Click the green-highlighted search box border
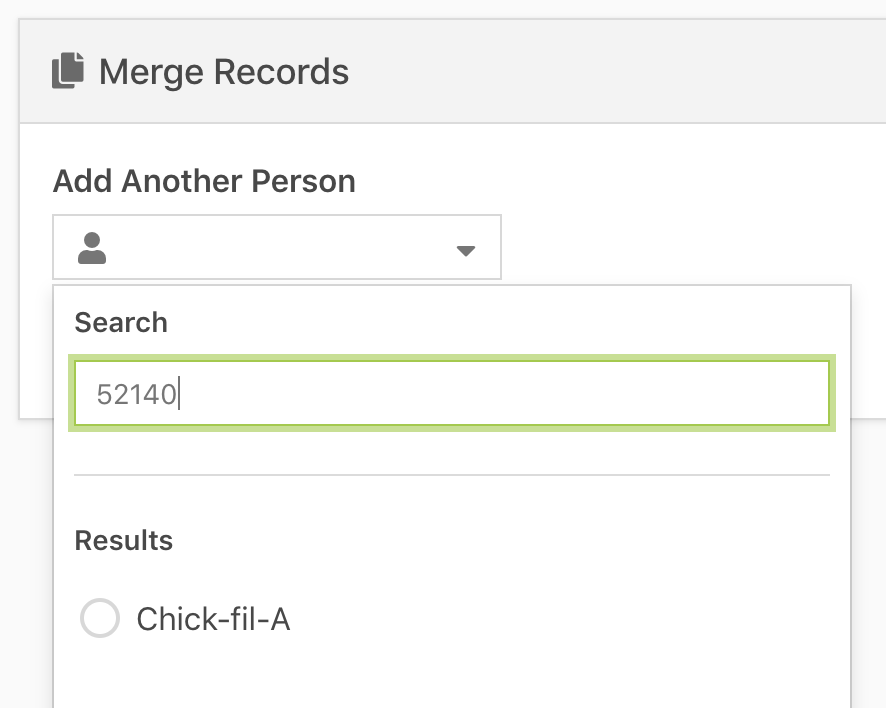The width and height of the screenshot is (886, 708). pos(451,358)
